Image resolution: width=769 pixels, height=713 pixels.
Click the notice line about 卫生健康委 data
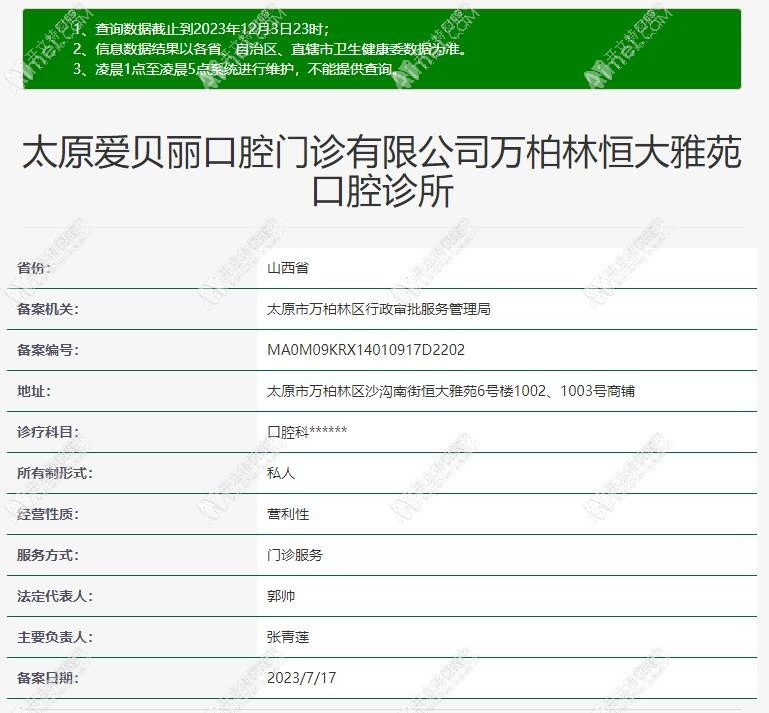(x=269, y=48)
